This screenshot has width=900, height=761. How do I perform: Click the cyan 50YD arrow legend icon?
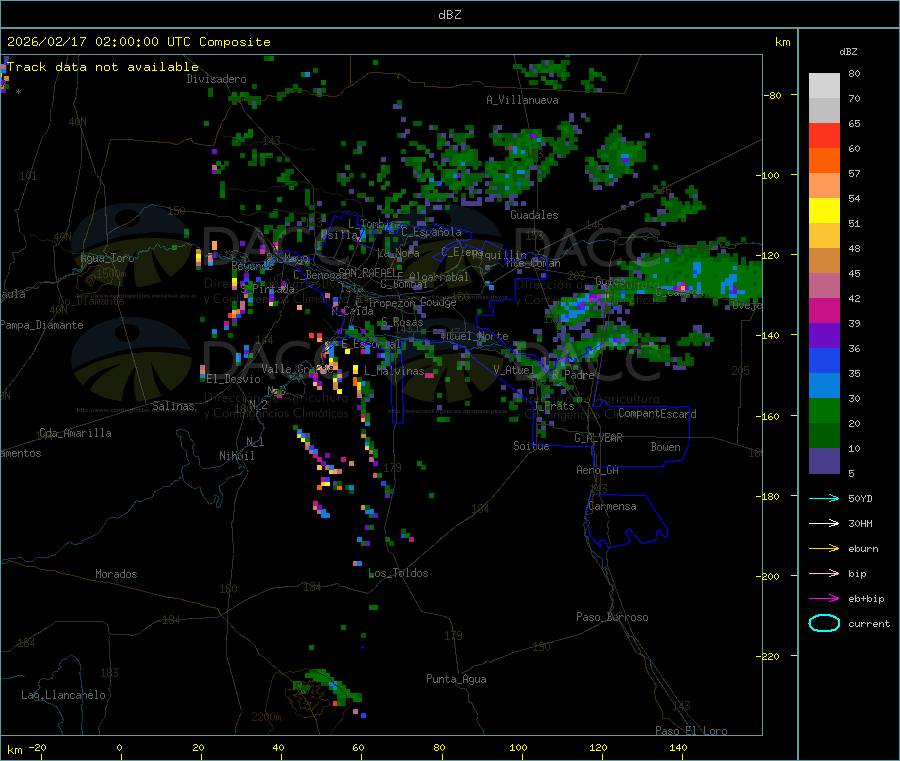click(x=824, y=498)
